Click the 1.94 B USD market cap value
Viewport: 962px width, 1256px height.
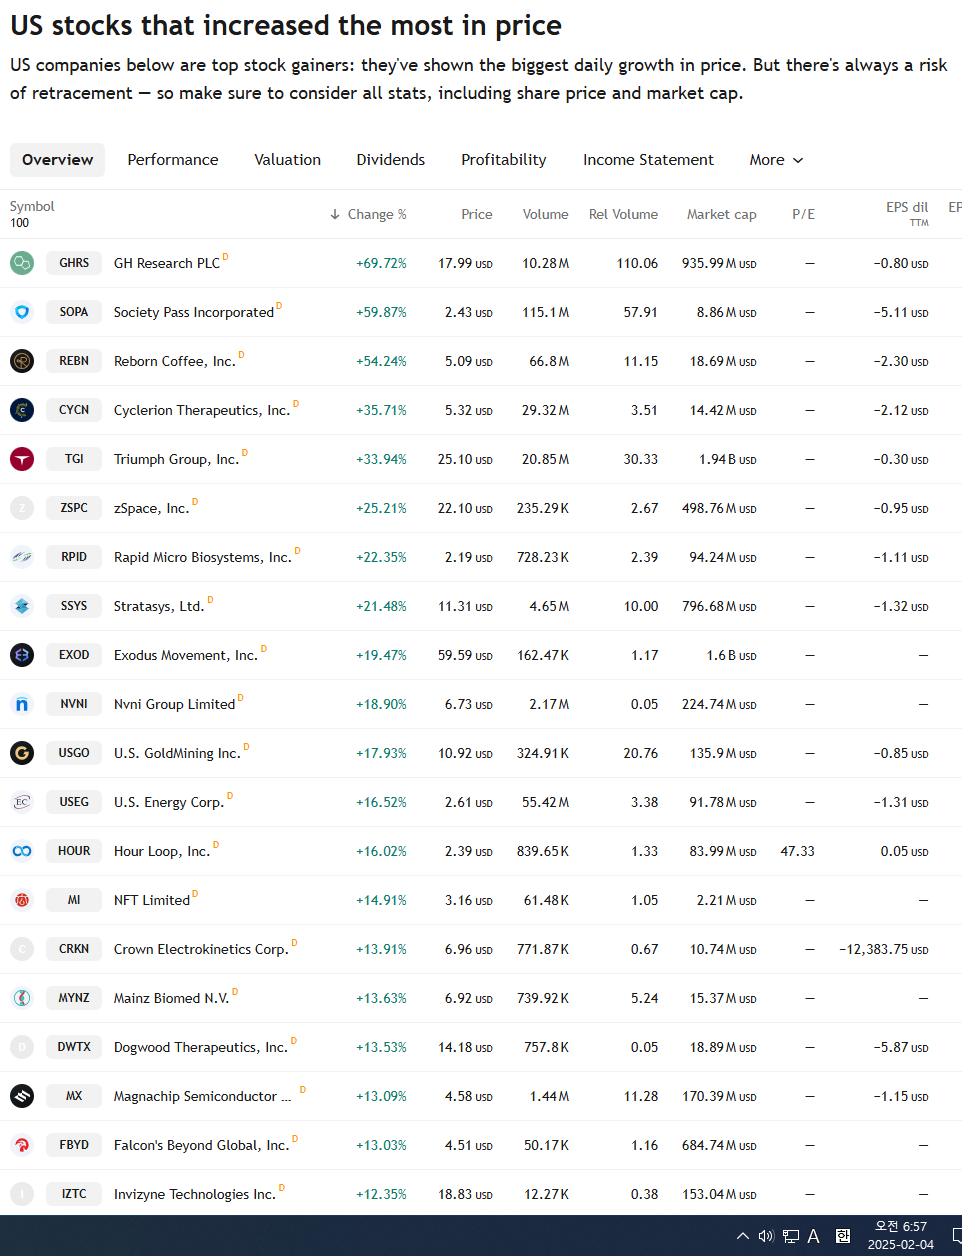point(727,459)
